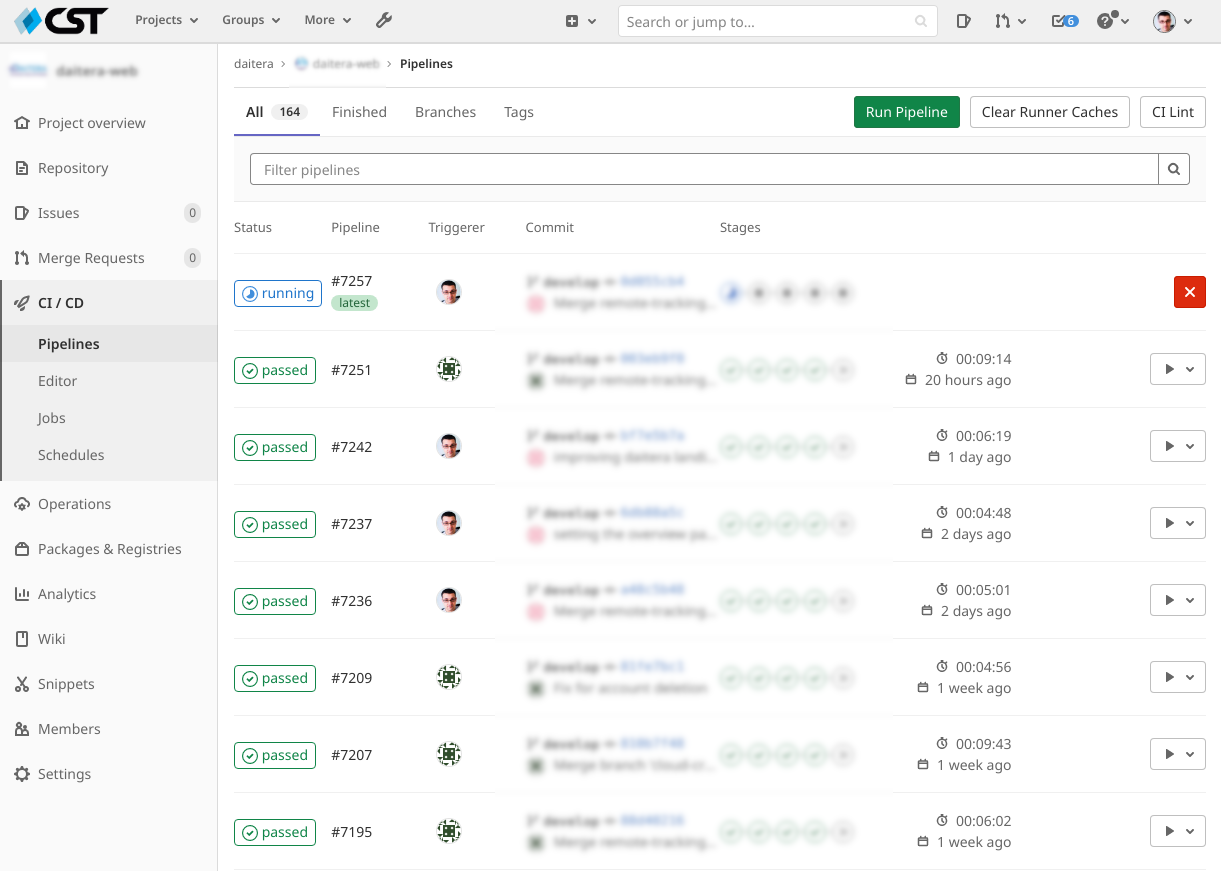This screenshot has height=871, width=1221.
Task: Open the Groups dropdown menu
Action: click(x=251, y=20)
